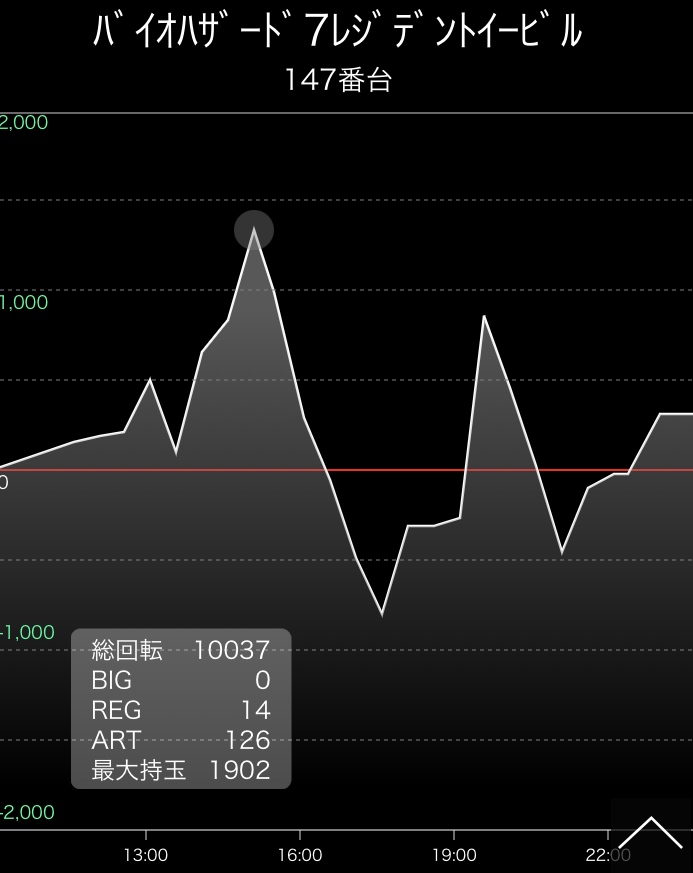
Task: Click the 147番台 machine number label
Action: click(338, 80)
